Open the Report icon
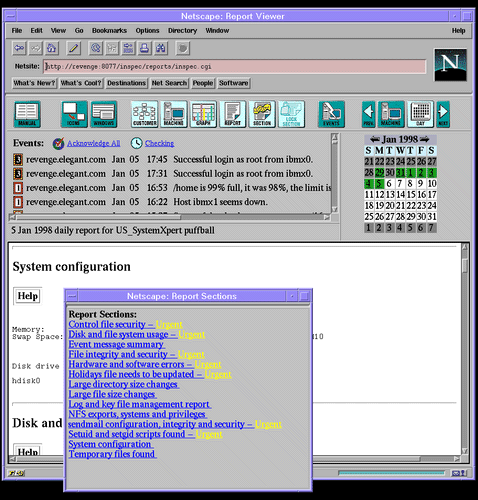 (x=232, y=114)
